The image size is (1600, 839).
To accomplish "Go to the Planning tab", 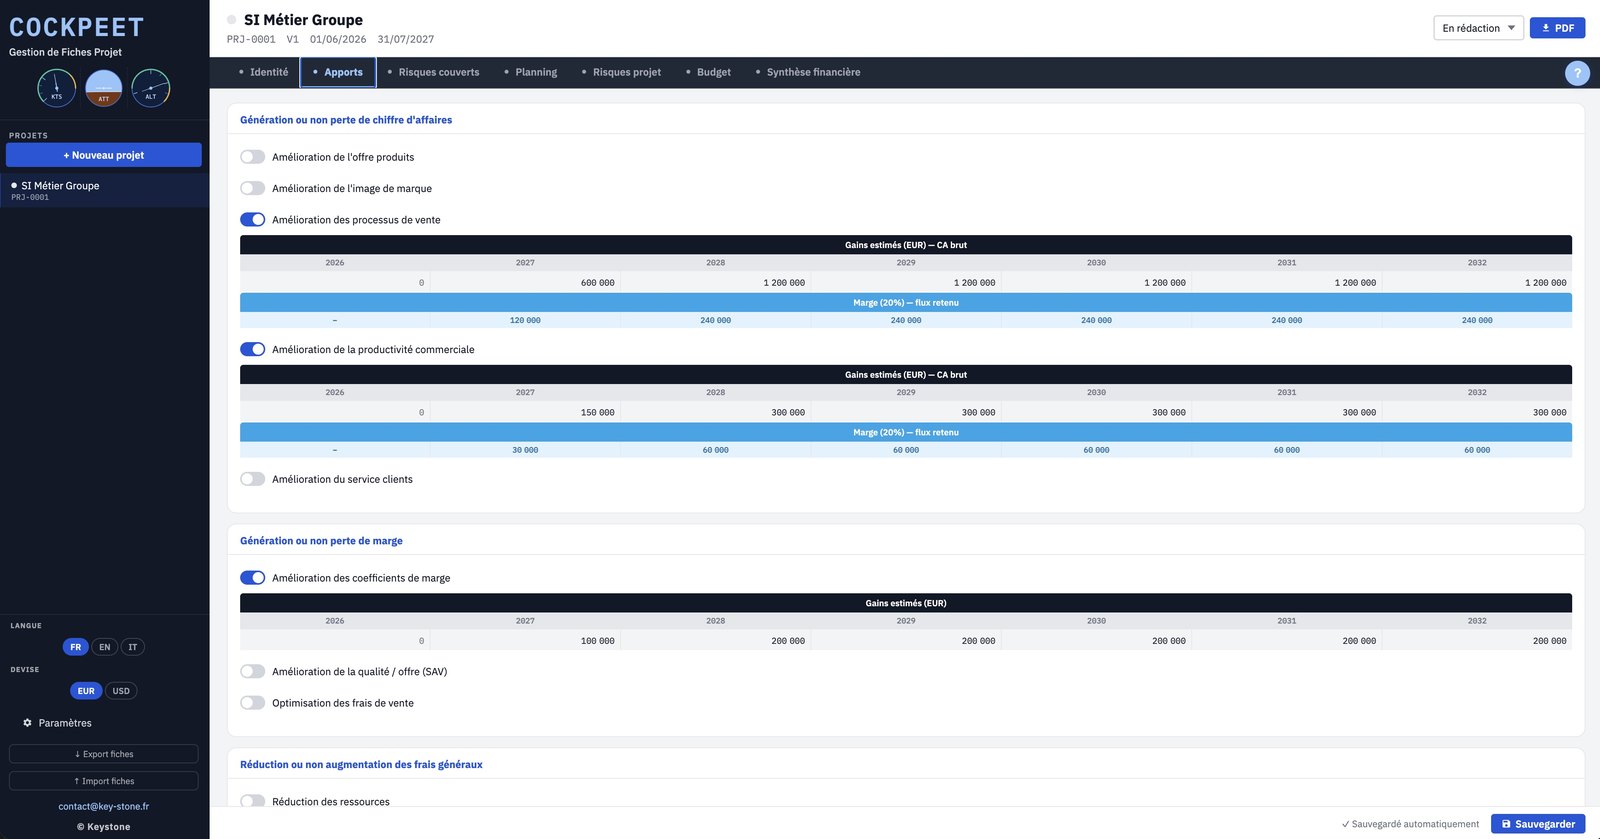I will [x=531, y=72].
